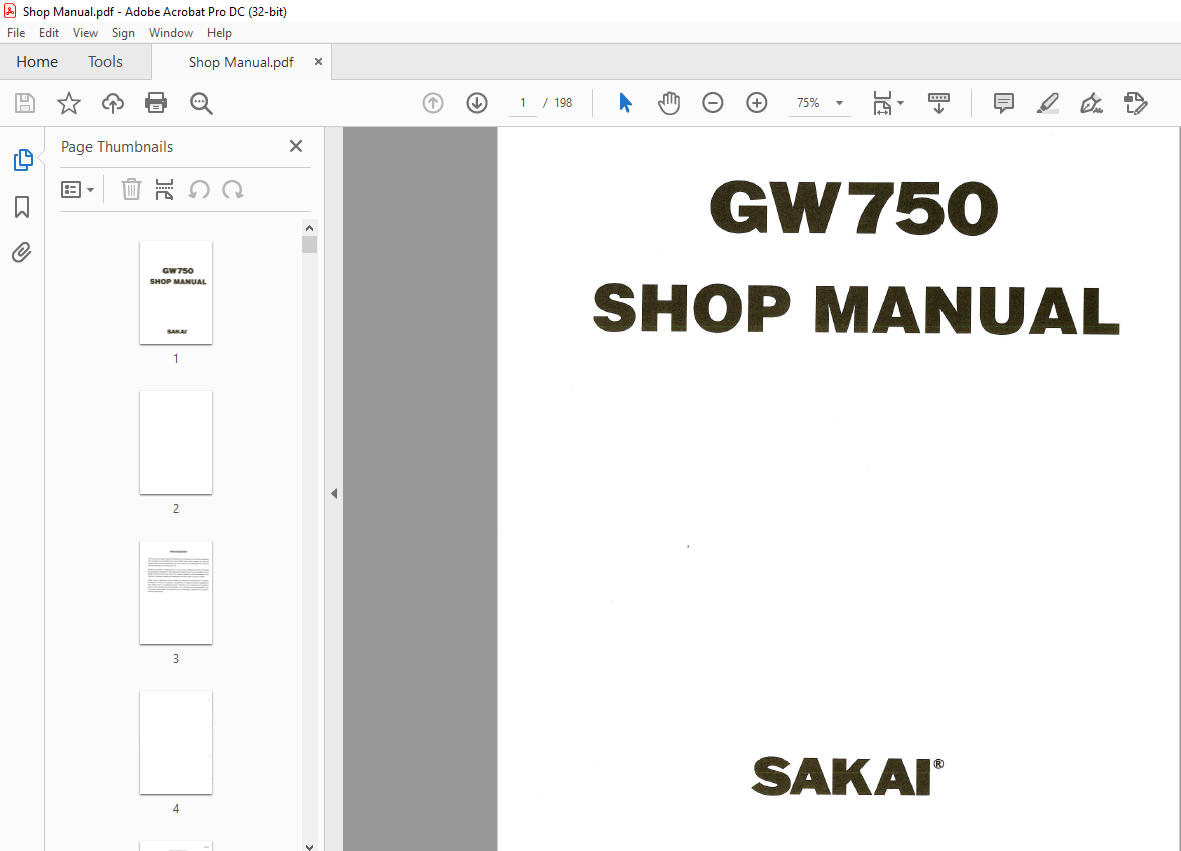1181x851 pixels.
Task: Open the View menu
Action: pyautogui.click(x=85, y=33)
